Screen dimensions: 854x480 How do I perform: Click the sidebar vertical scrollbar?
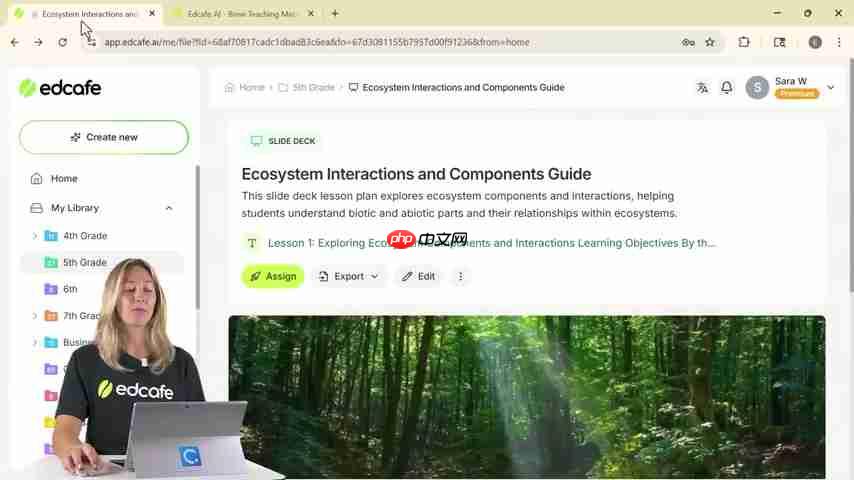pyautogui.click(x=198, y=237)
